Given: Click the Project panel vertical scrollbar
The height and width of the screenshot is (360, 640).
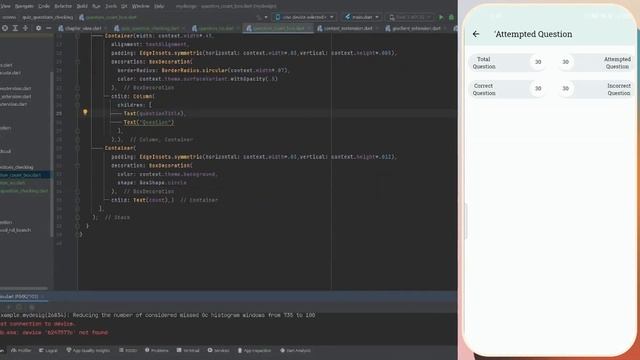Looking at the screenshot, I should (51, 154).
